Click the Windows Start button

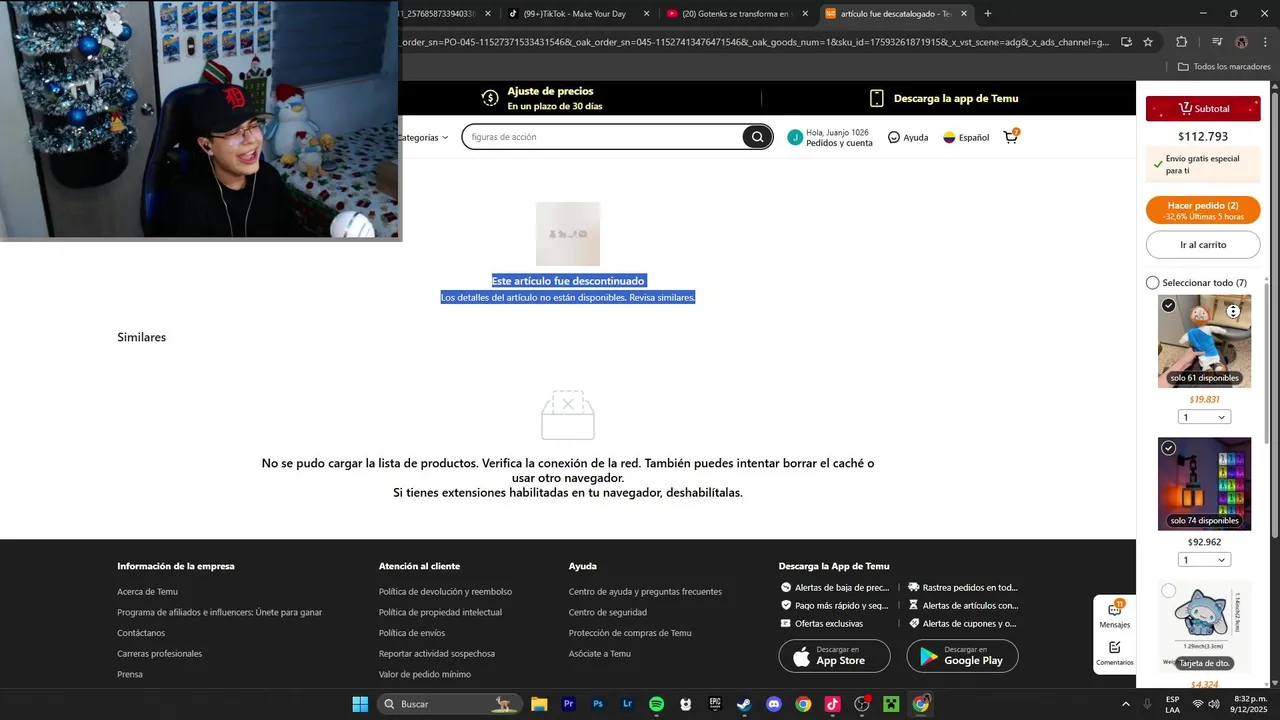coord(360,704)
